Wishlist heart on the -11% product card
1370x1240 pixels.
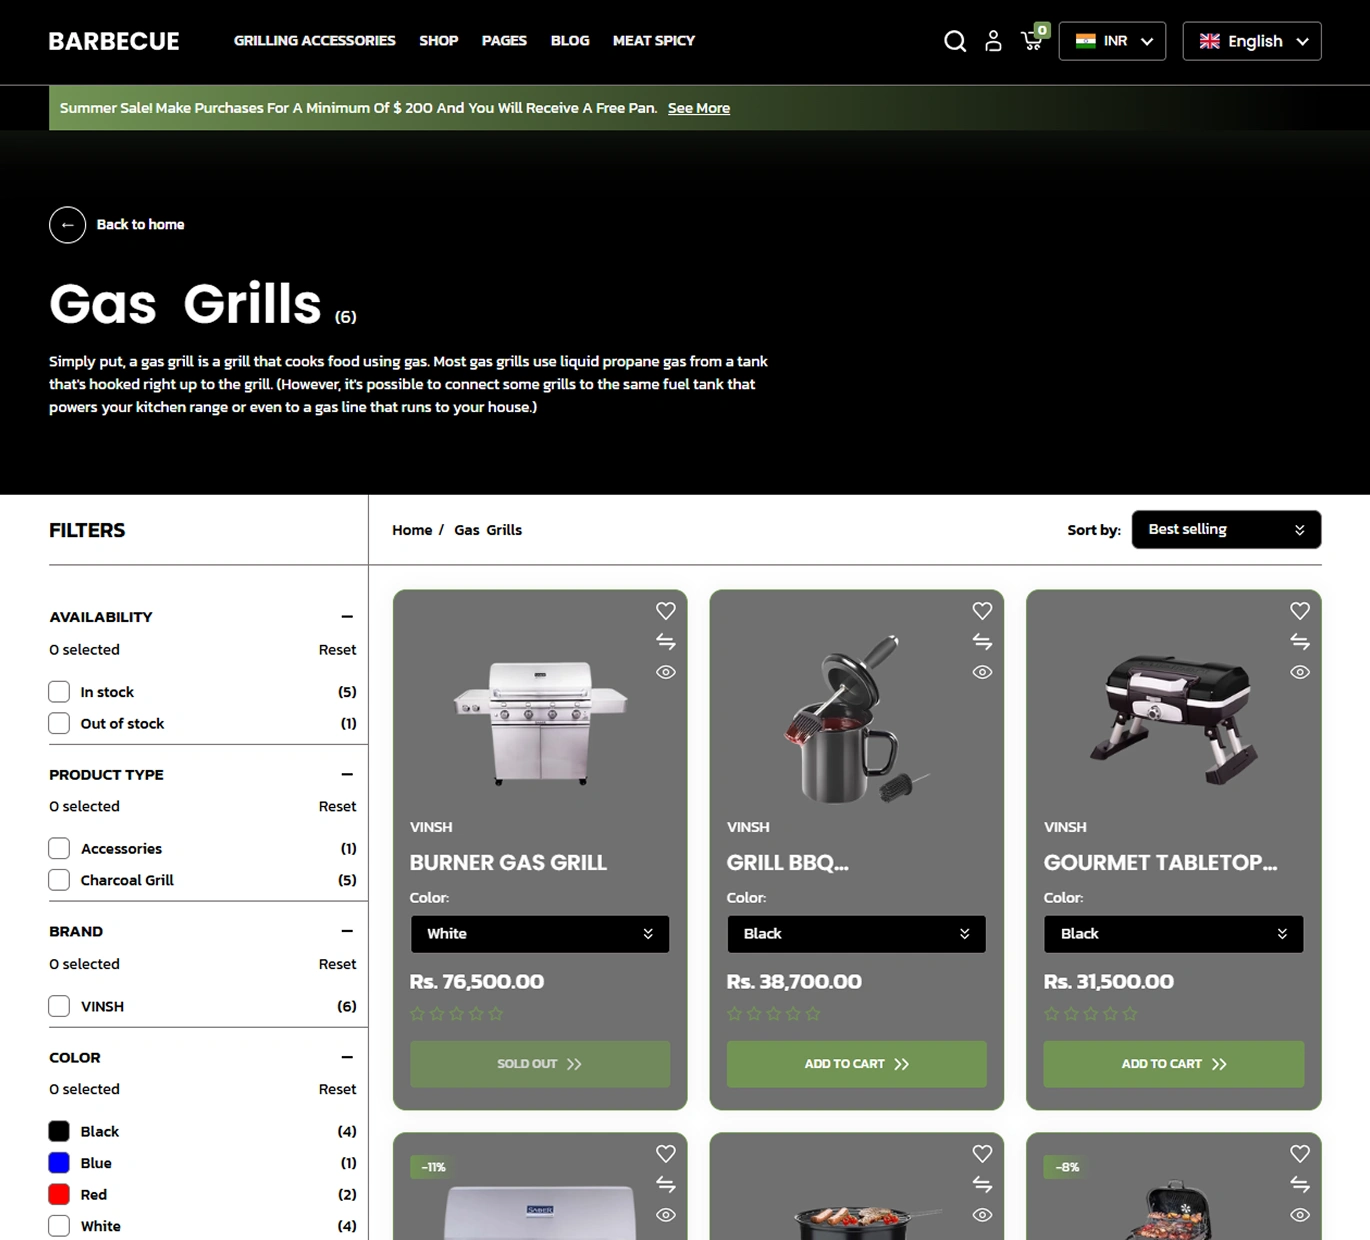[666, 1154]
